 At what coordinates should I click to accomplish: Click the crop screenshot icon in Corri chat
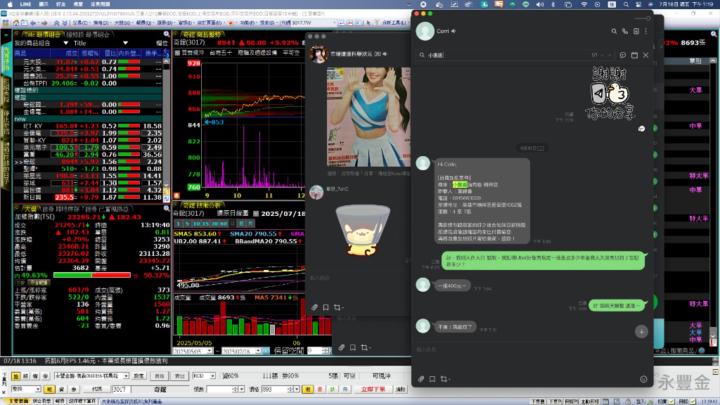point(446,379)
